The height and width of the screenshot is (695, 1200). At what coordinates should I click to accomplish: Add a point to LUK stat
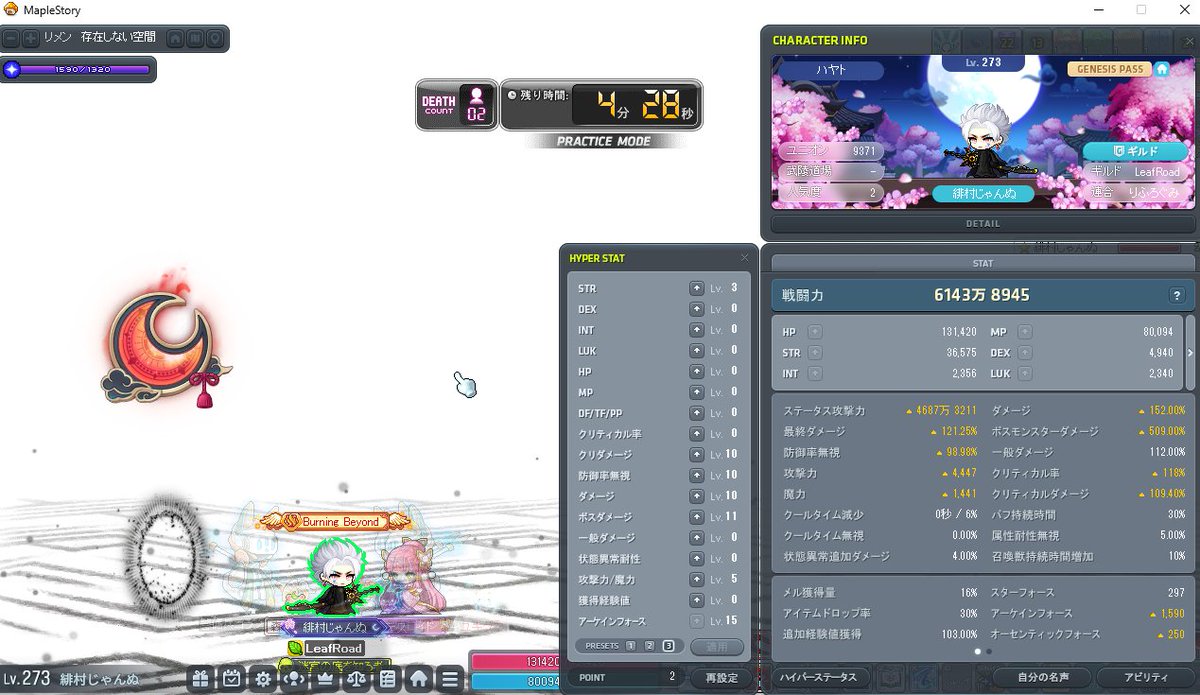[1025, 374]
